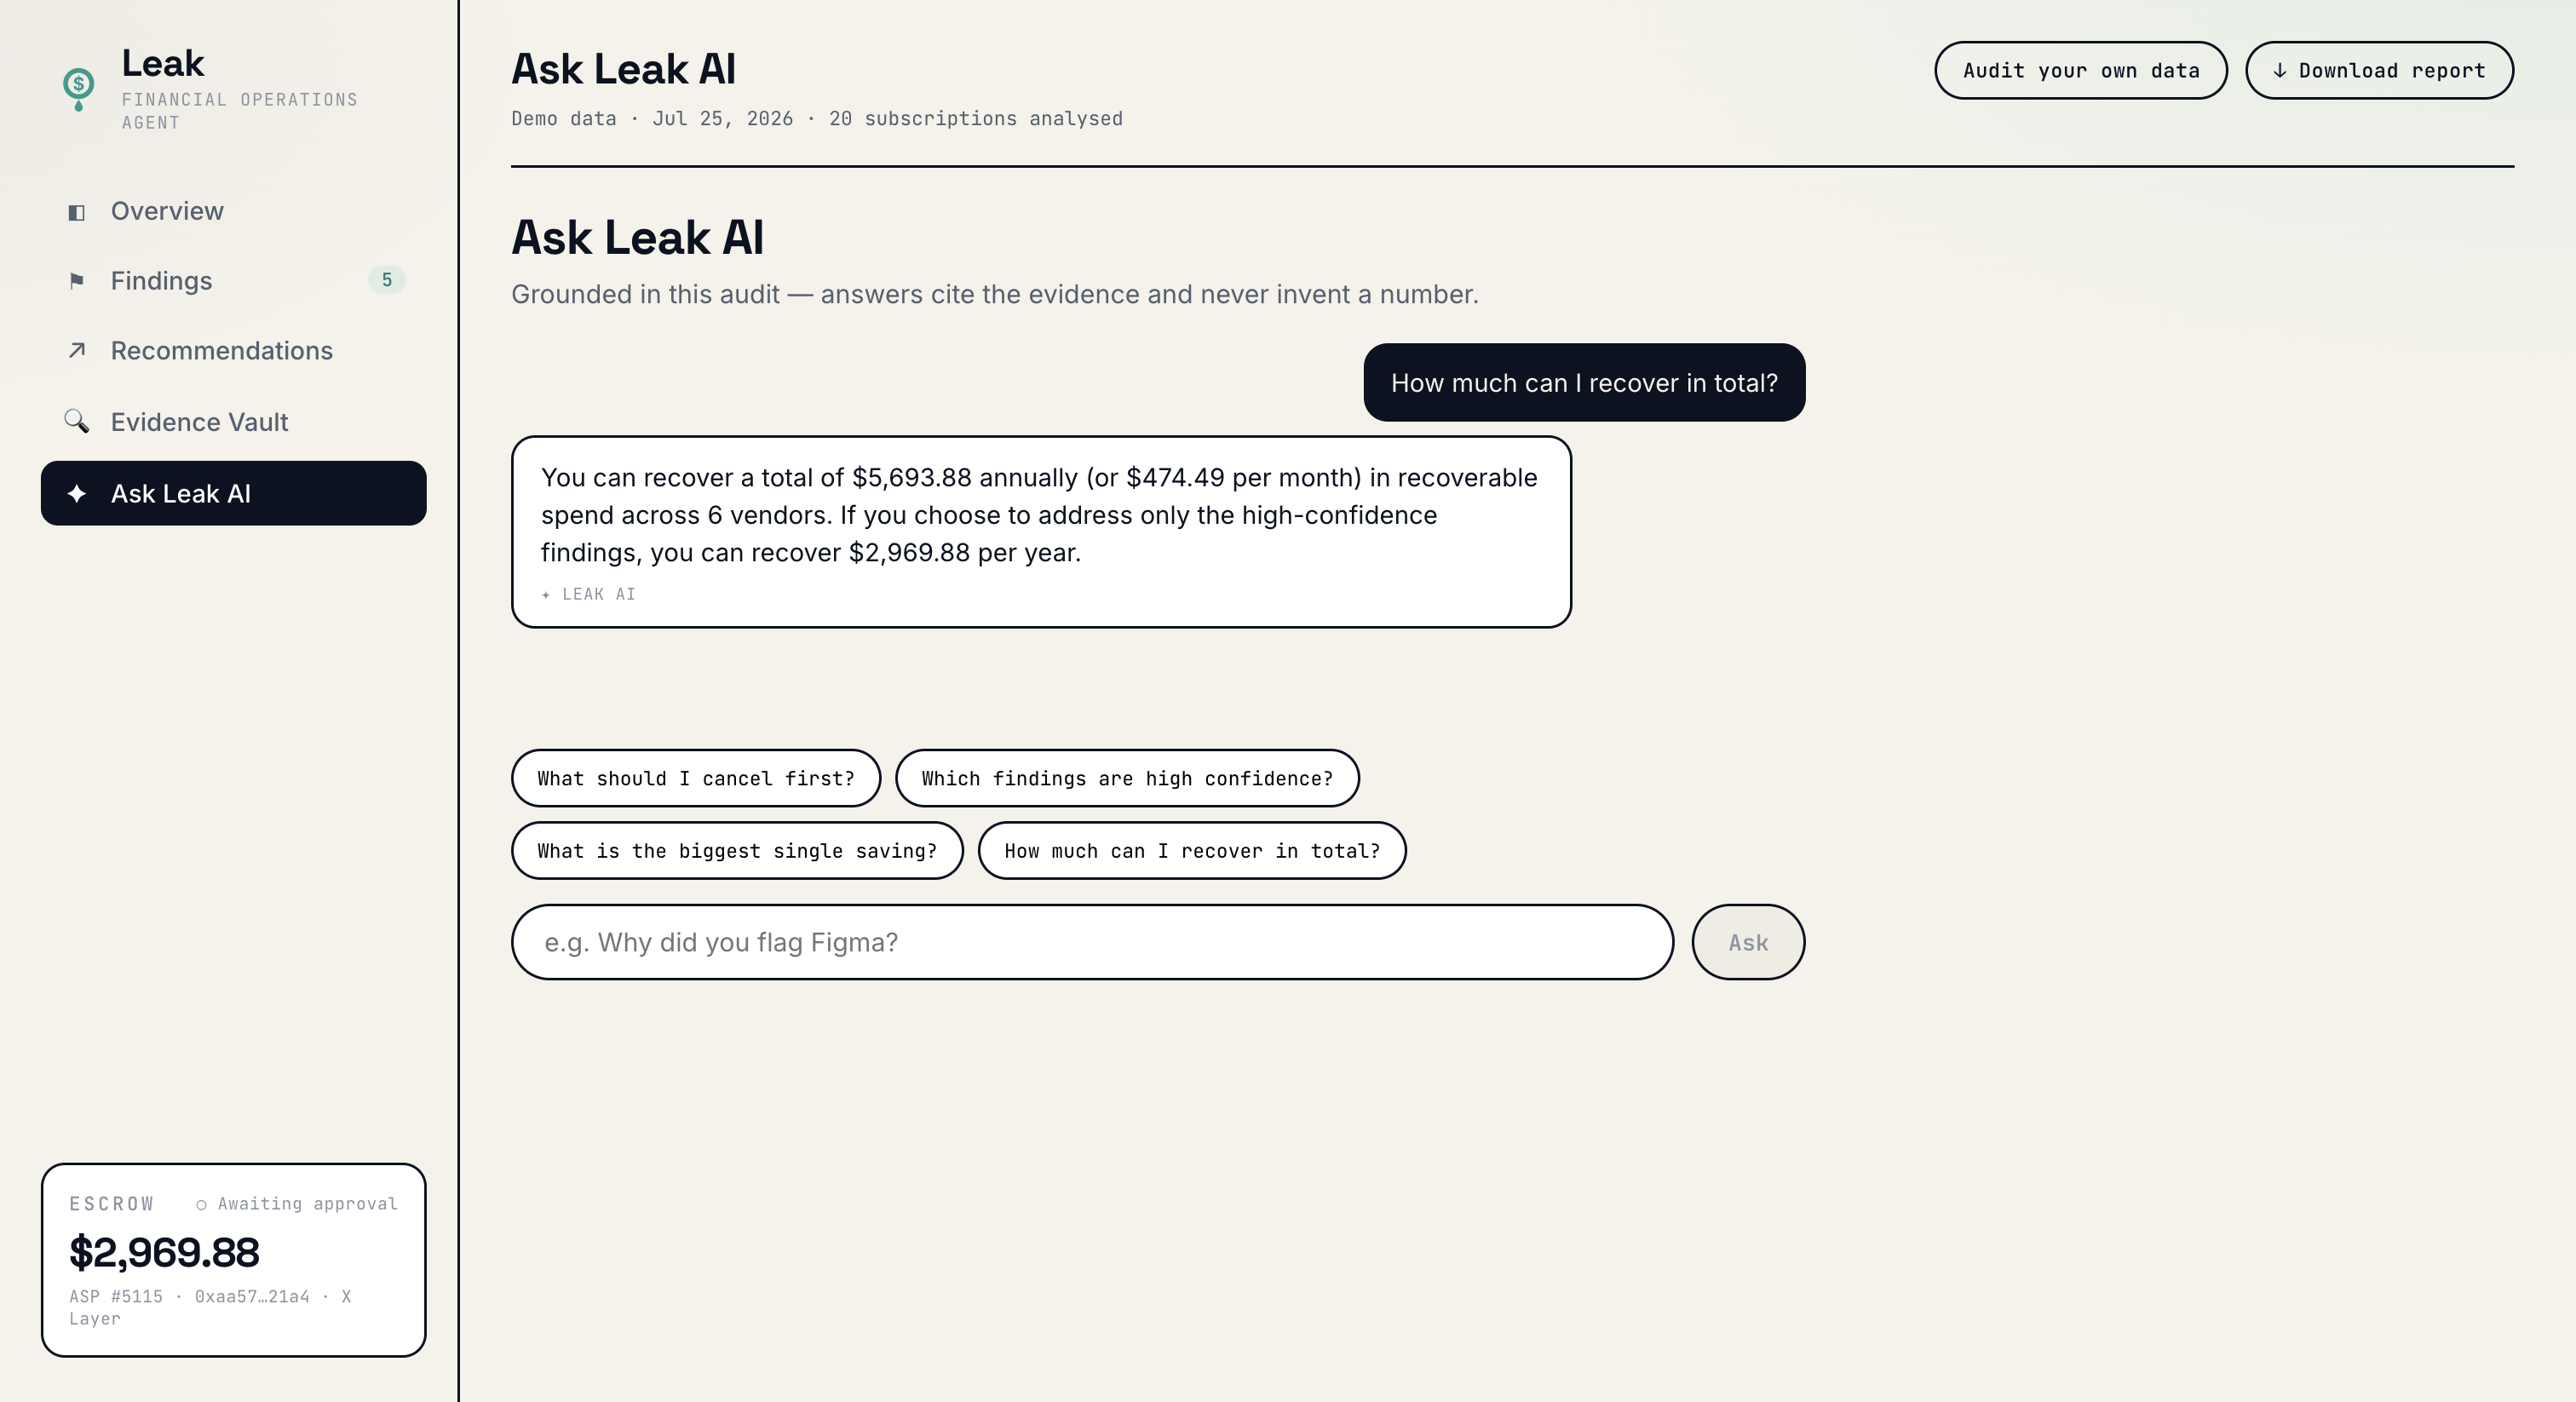Click the Evidence Vault magnifier icon
Viewport: 2576px width, 1402px height.
tap(76, 421)
